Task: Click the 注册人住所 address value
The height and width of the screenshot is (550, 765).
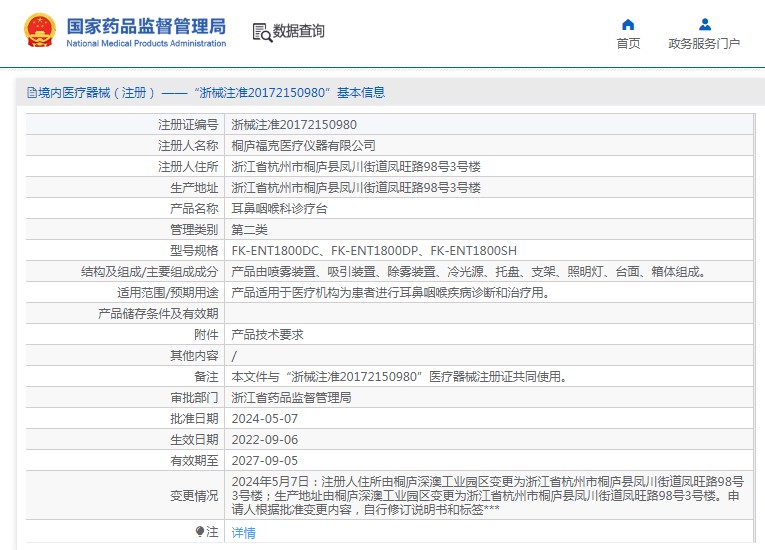Action: 356,166
